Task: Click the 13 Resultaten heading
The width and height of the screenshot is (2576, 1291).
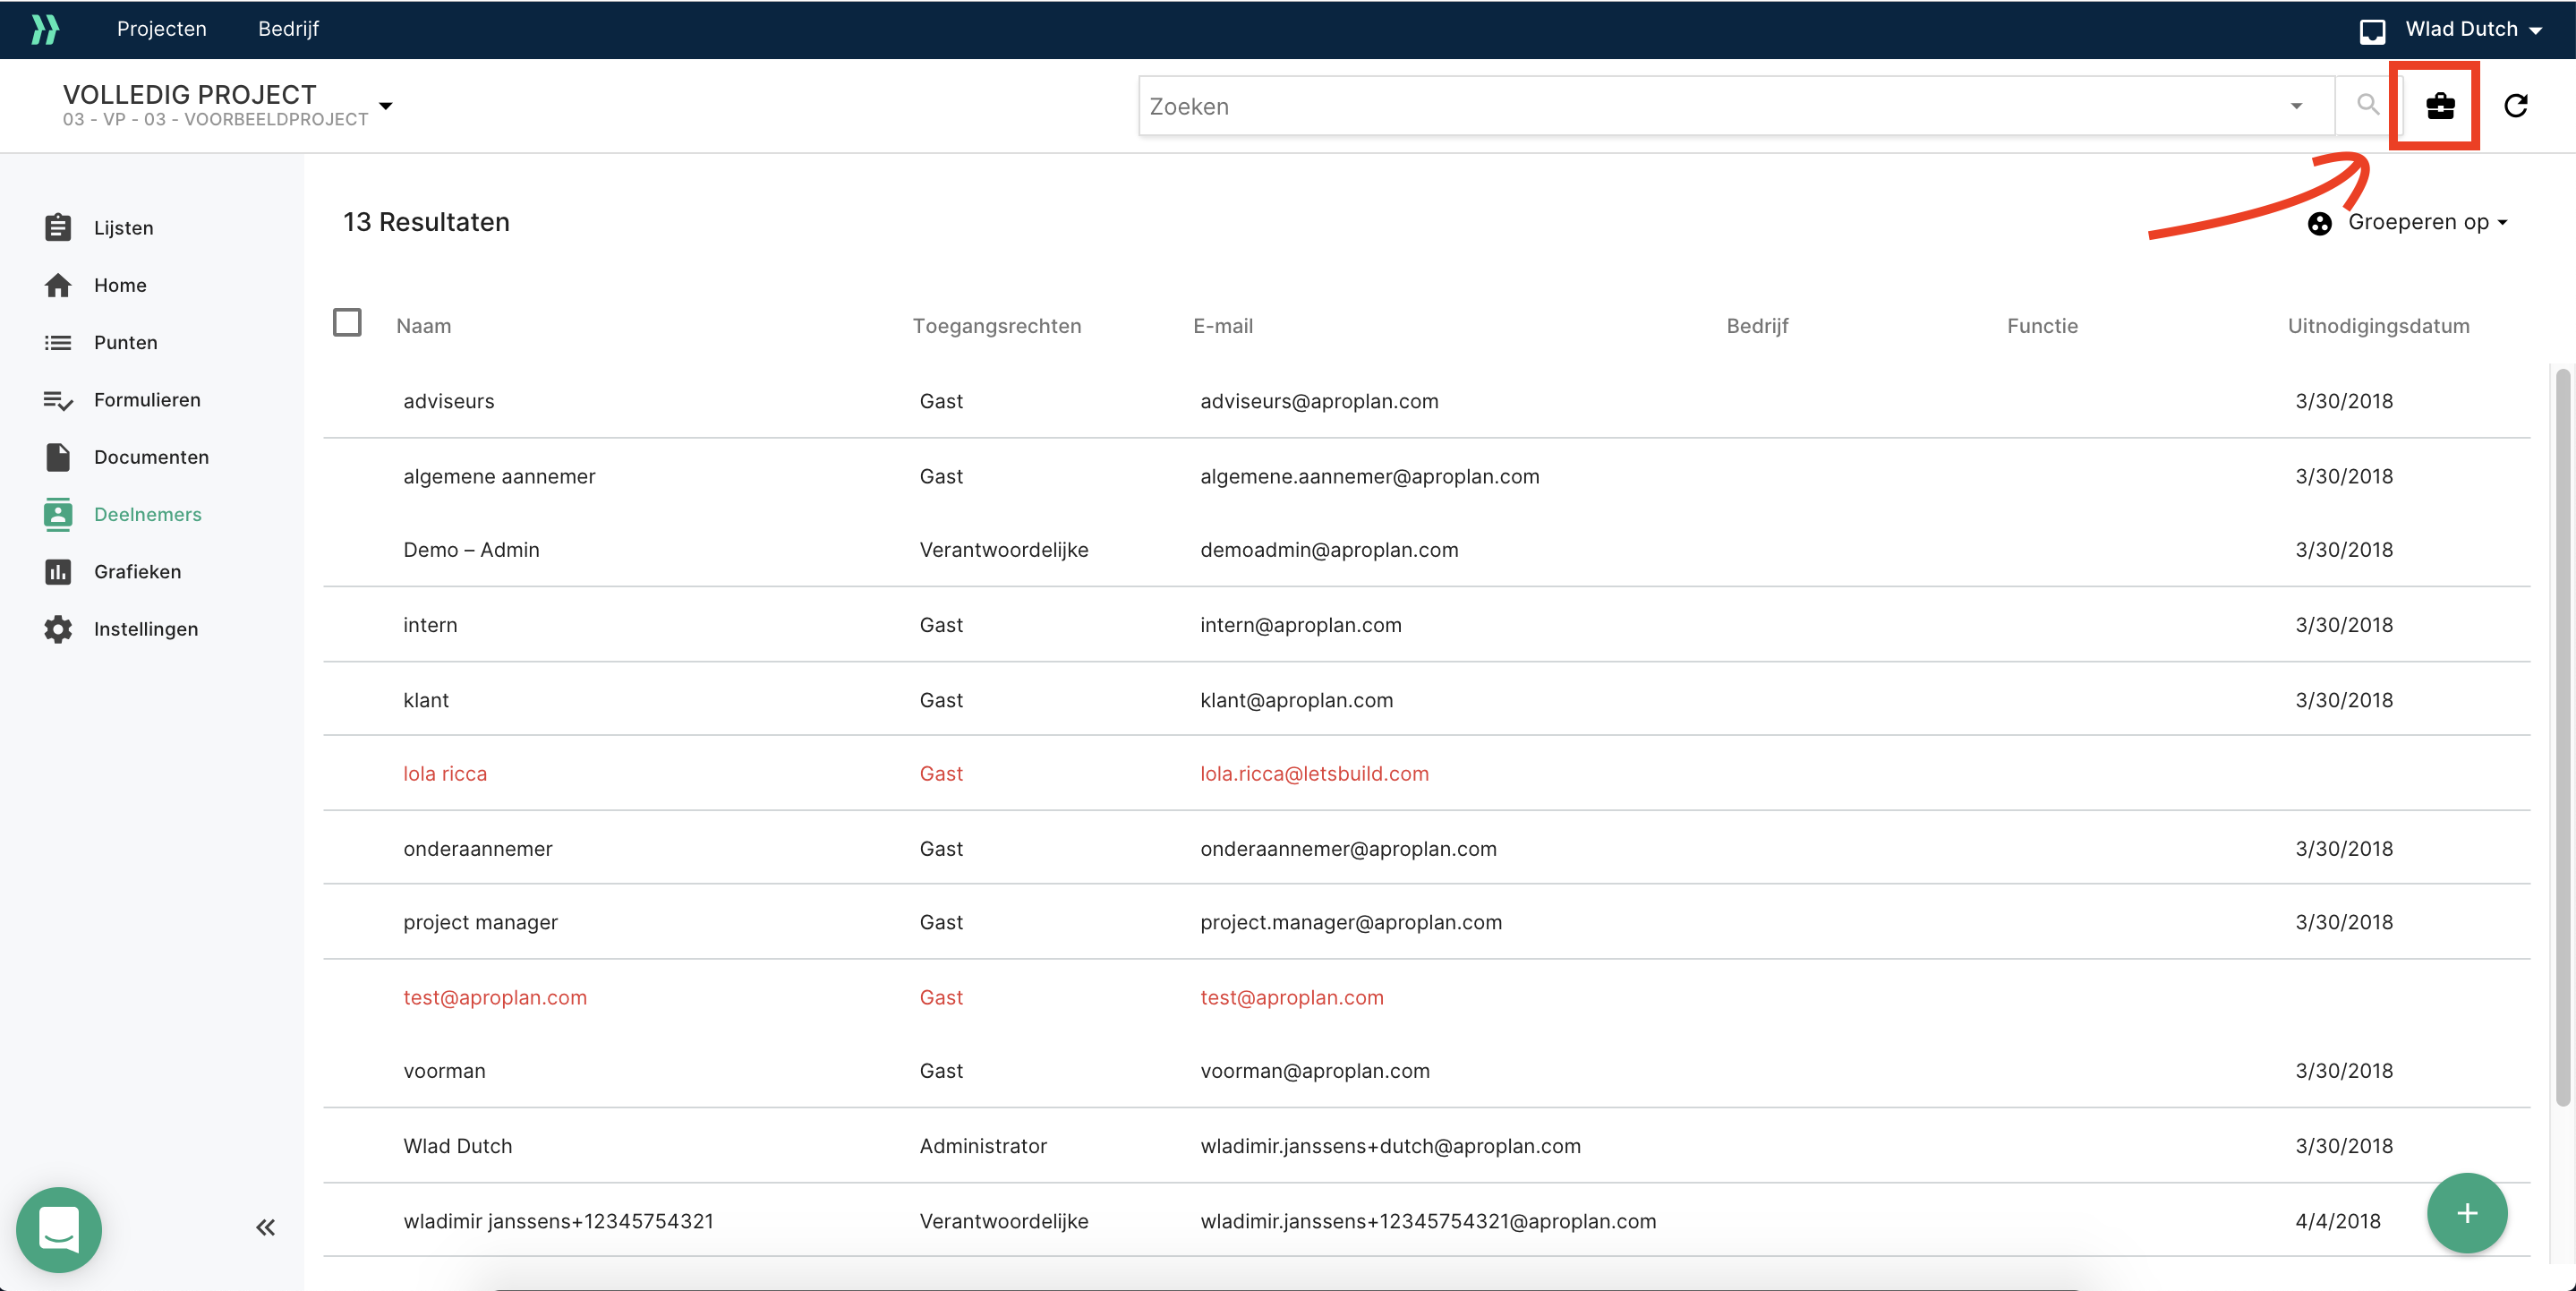Action: click(x=426, y=222)
